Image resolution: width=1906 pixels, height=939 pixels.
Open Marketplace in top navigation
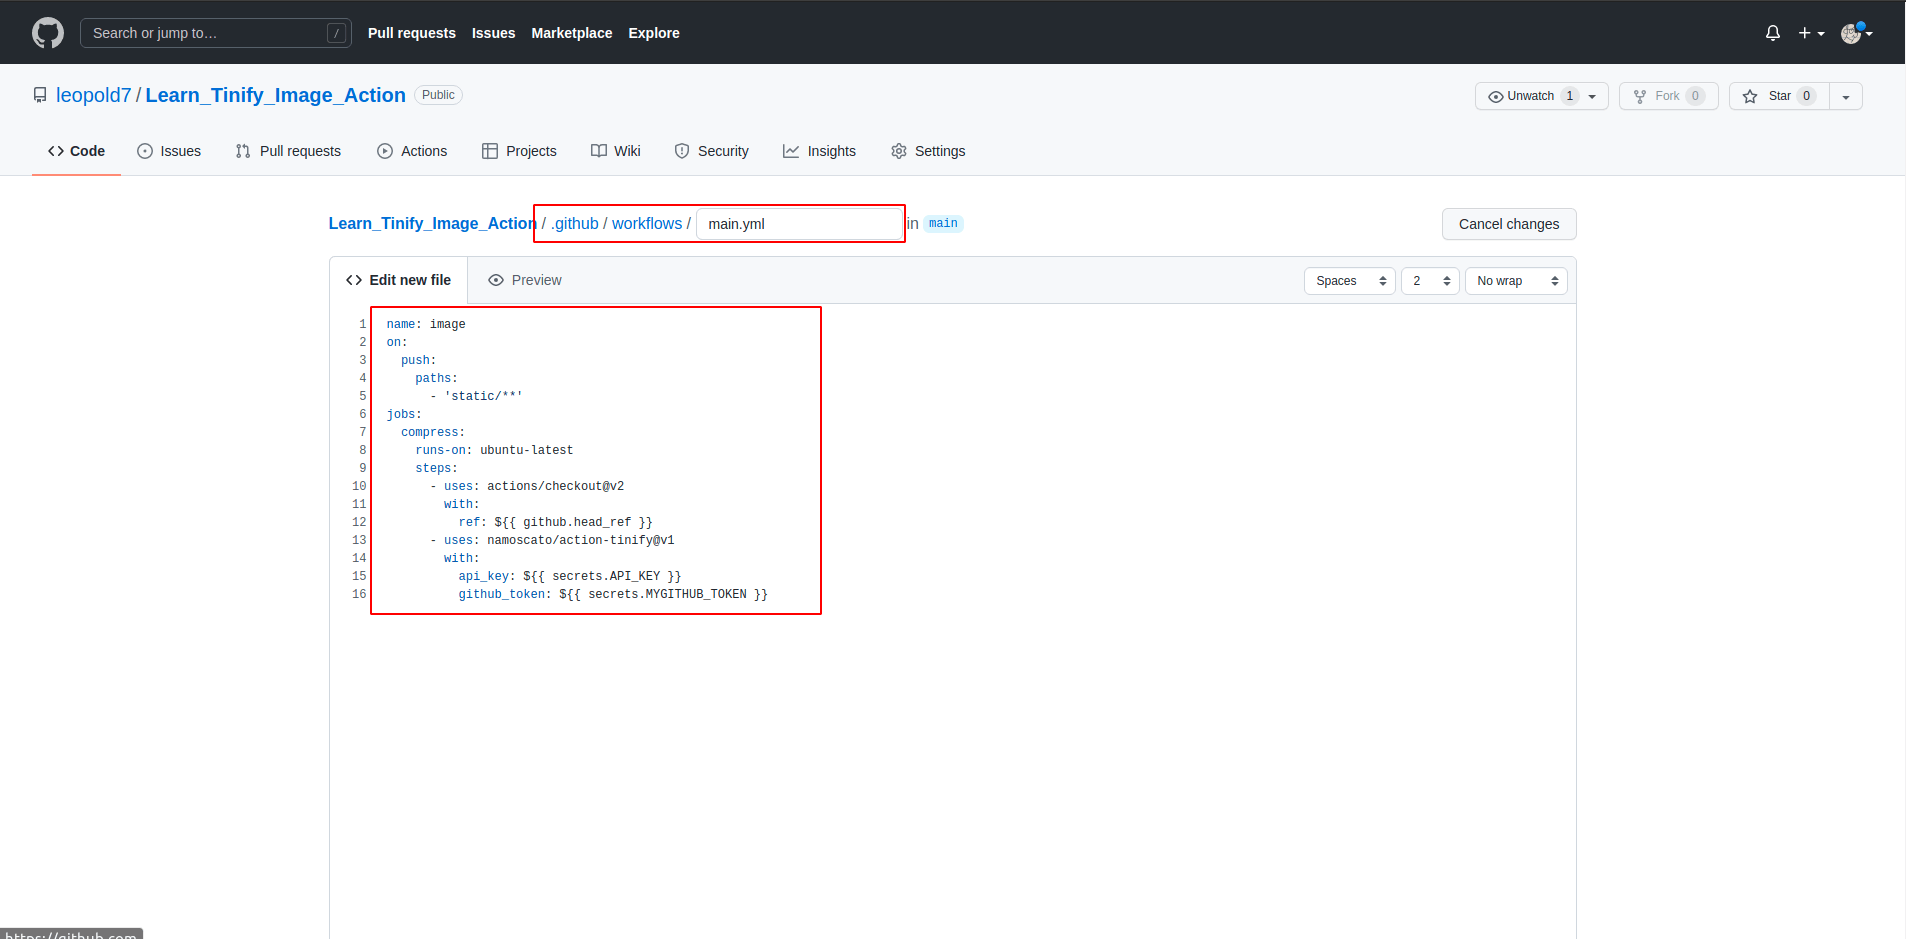click(x=571, y=33)
